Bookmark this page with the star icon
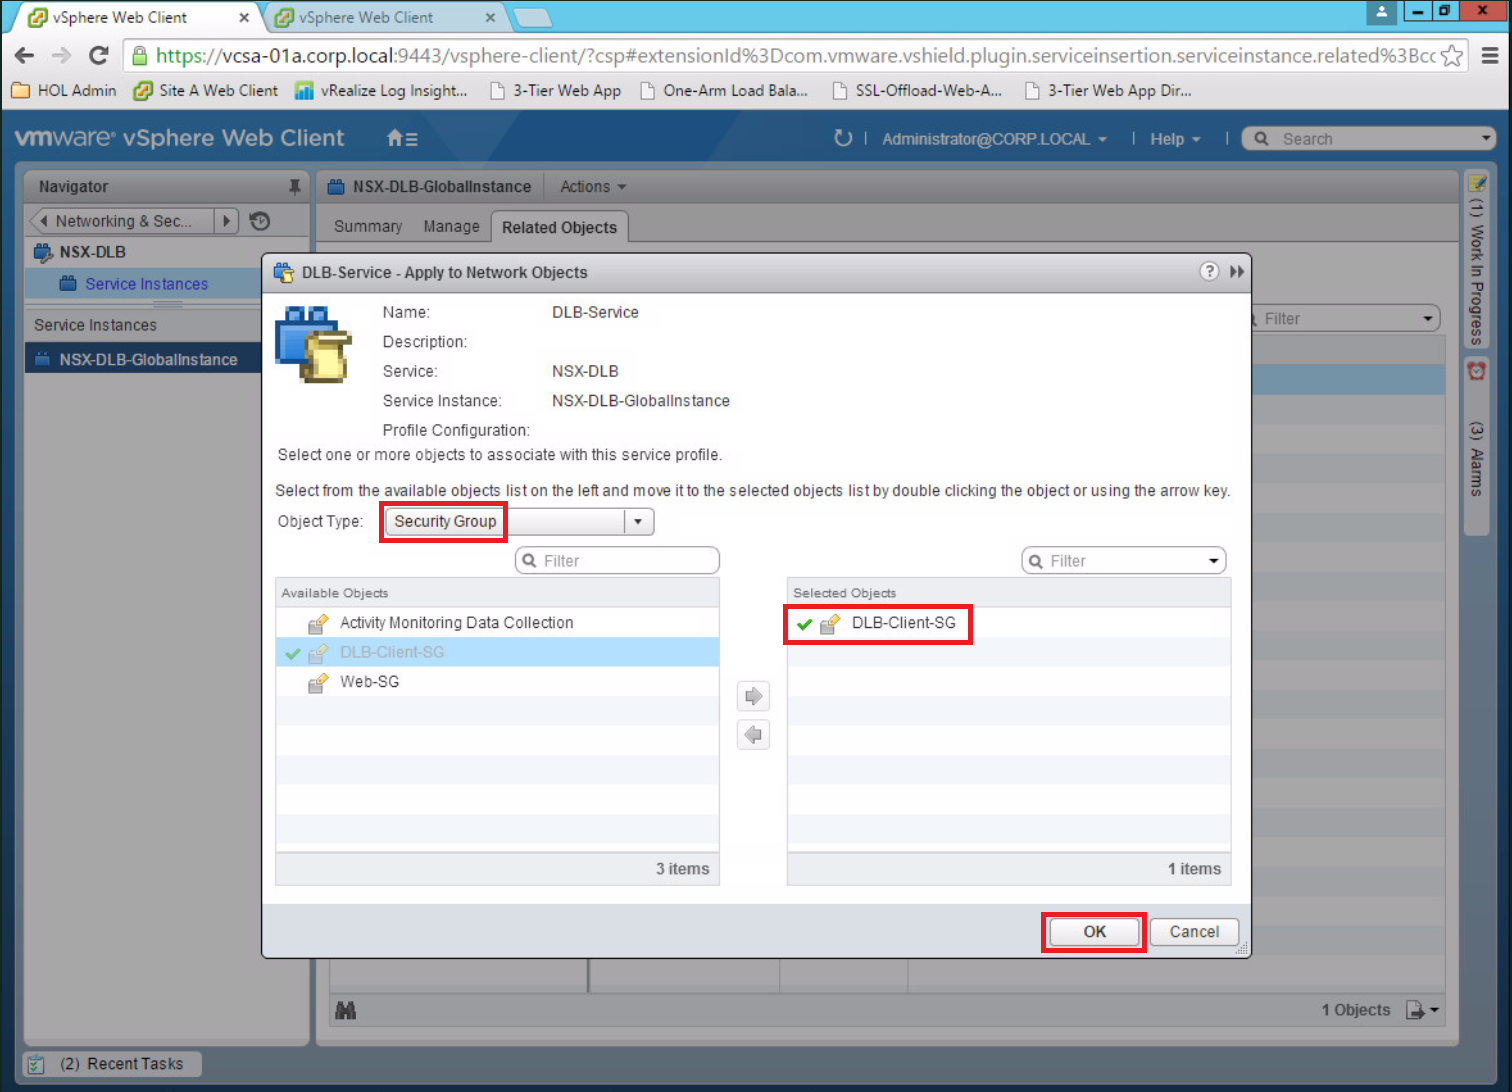The height and width of the screenshot is (1092, 1512). tap(1452, 56)
